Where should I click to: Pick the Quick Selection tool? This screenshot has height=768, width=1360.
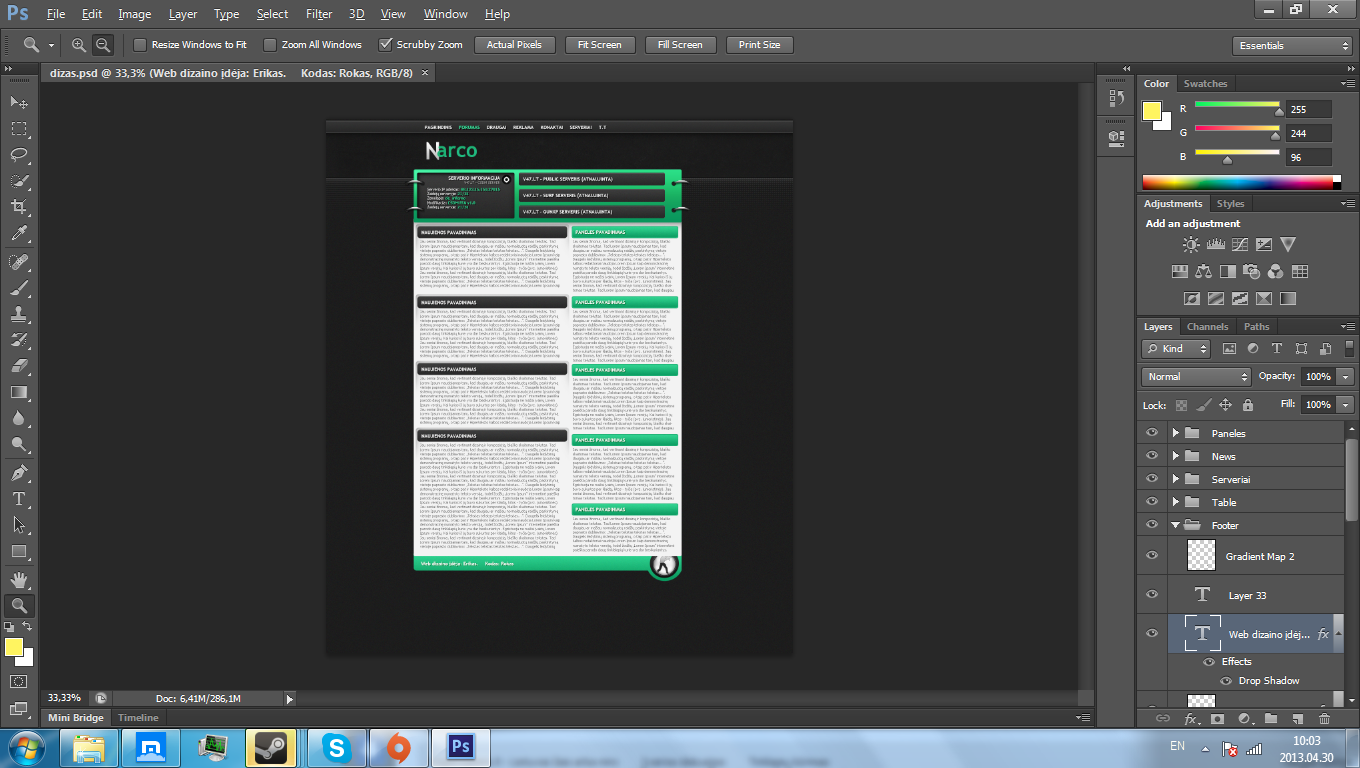coord(19,181)
